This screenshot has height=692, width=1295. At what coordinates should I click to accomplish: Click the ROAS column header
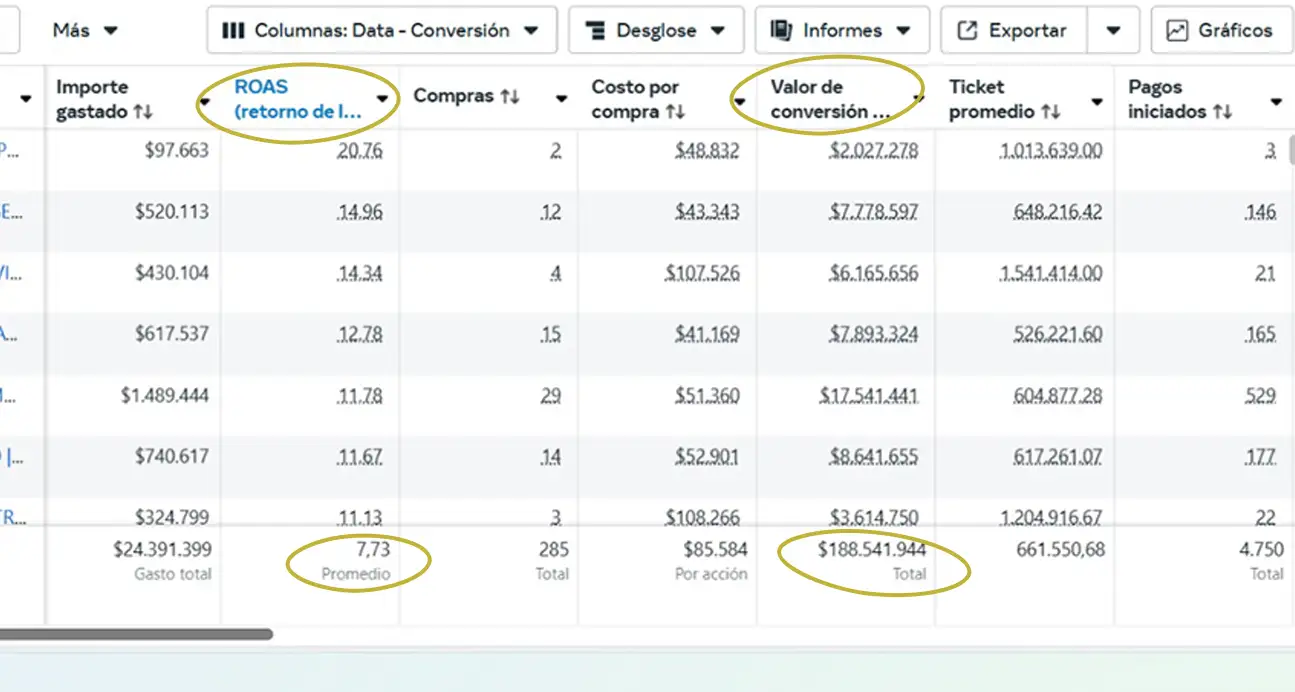point(297,98)
